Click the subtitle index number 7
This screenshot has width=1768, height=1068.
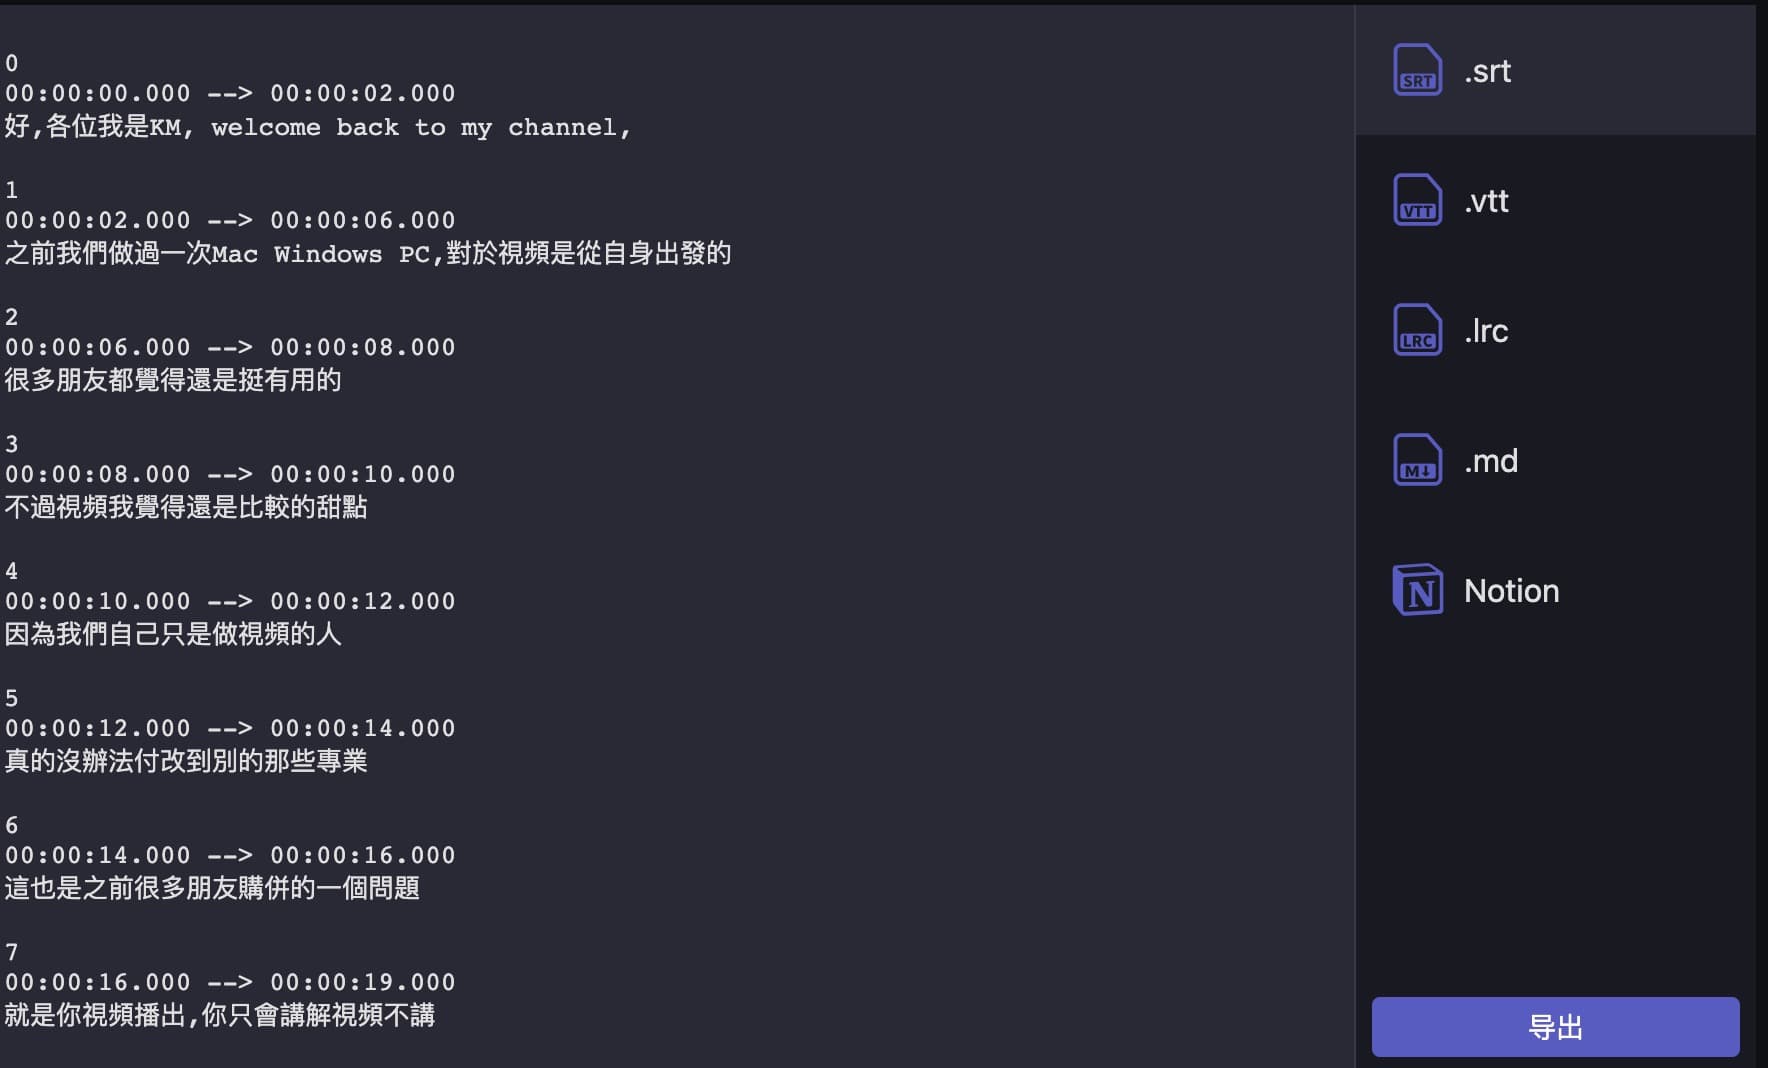tap(12, 952)
